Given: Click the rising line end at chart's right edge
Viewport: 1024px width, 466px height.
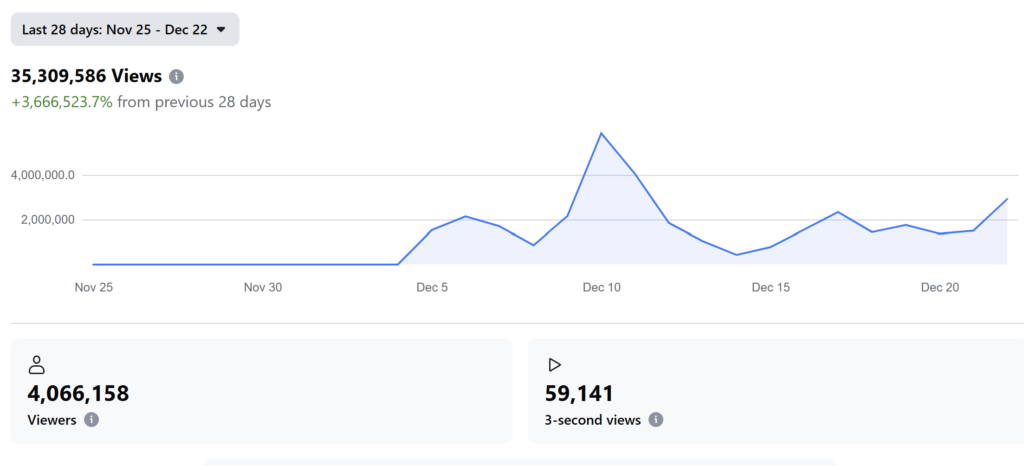Looking at the screenshot, I should pos(1006,199).
